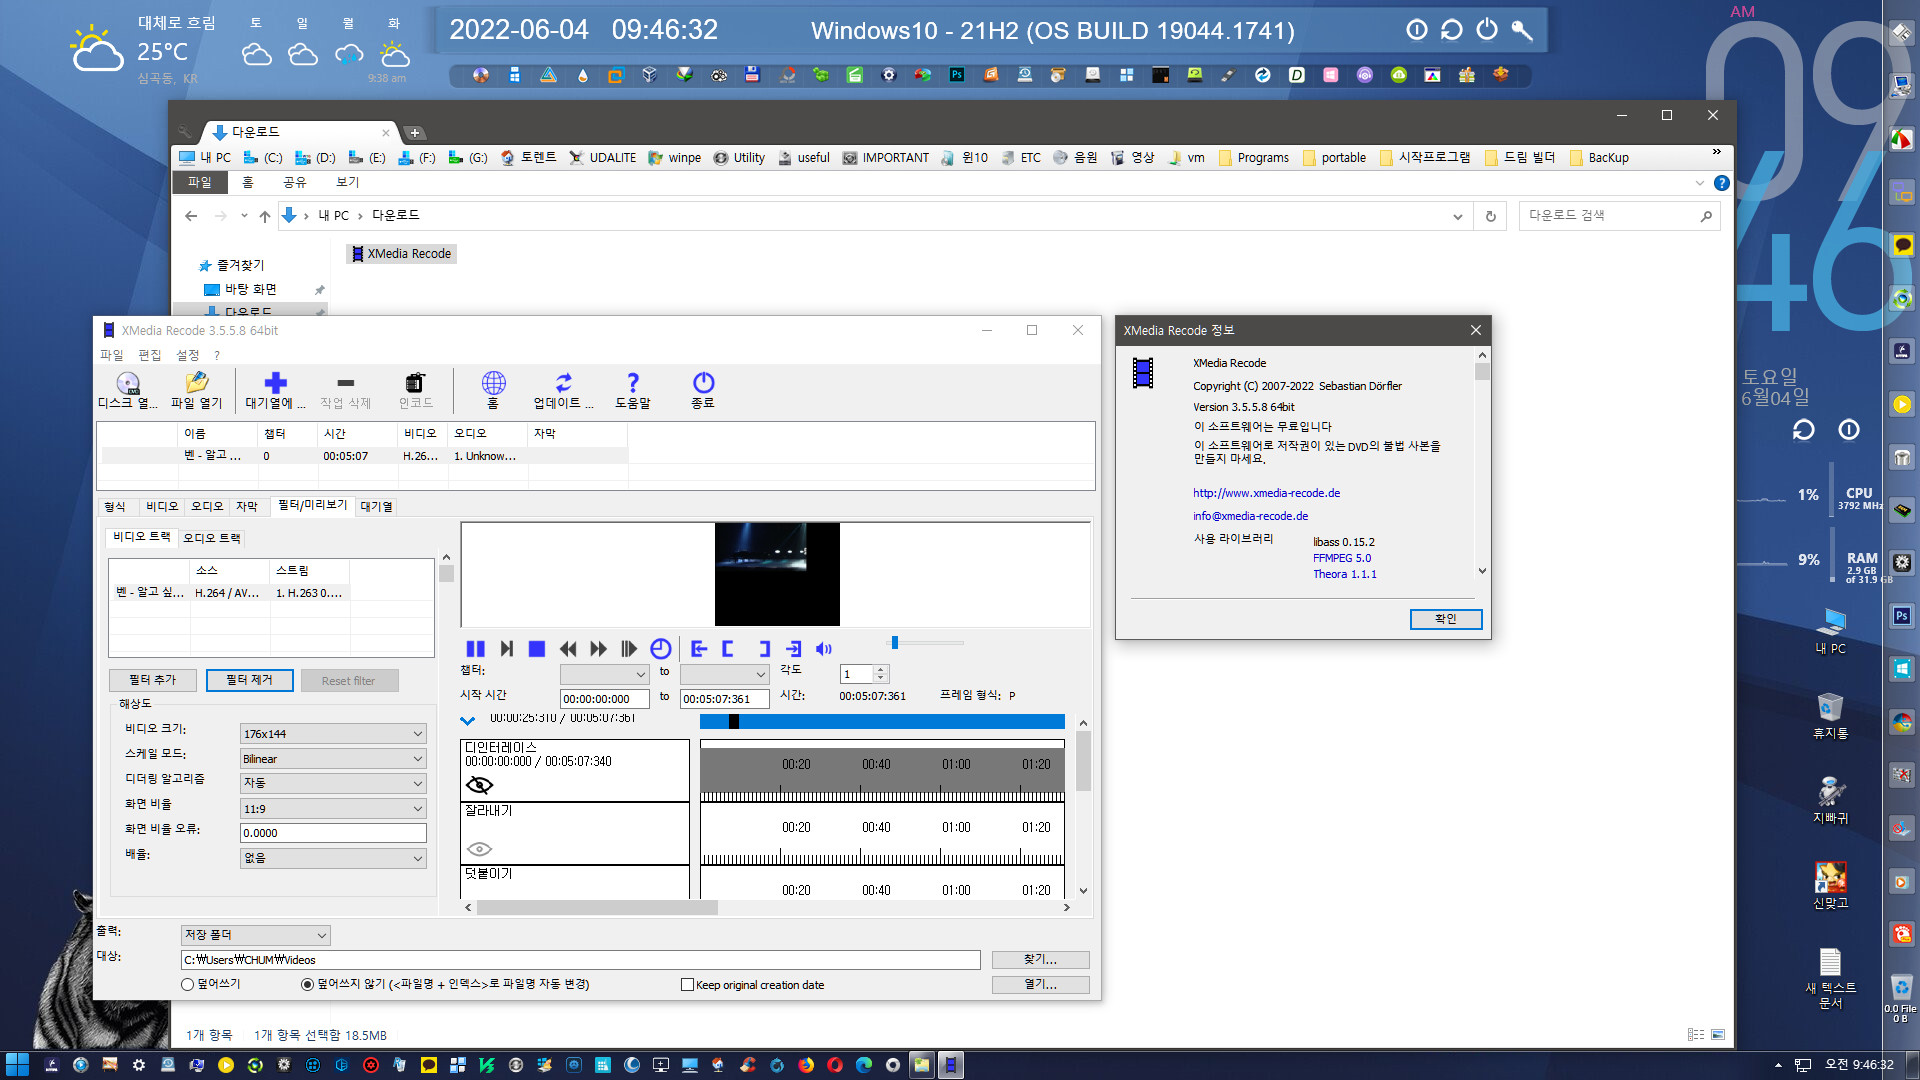Switch to the 비디오 tab
The width and height of the screenshot is (1920, 1080).
click(x=162, y=507)
